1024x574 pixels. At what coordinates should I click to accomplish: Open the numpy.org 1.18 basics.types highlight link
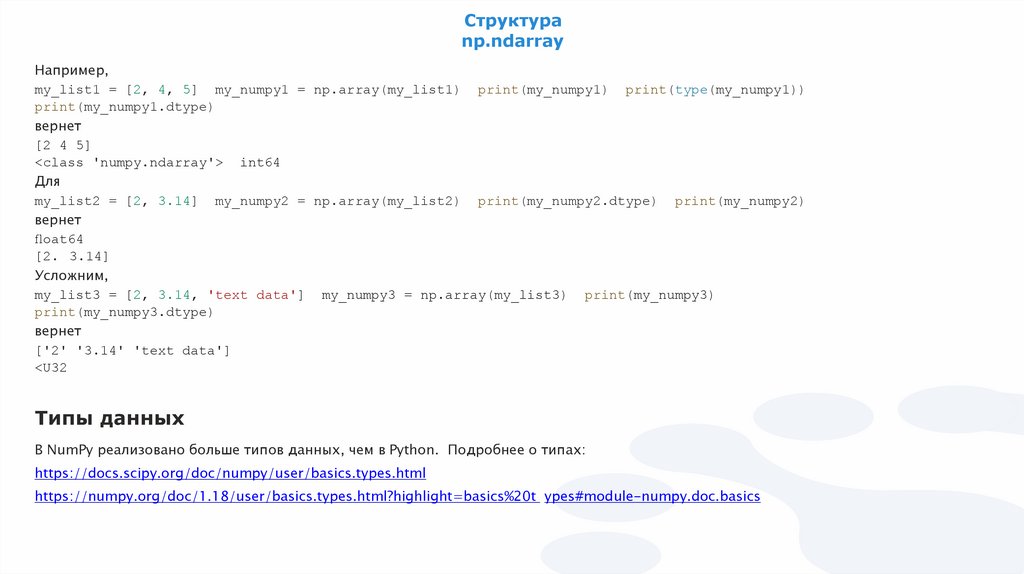click(x=287, y=496)
